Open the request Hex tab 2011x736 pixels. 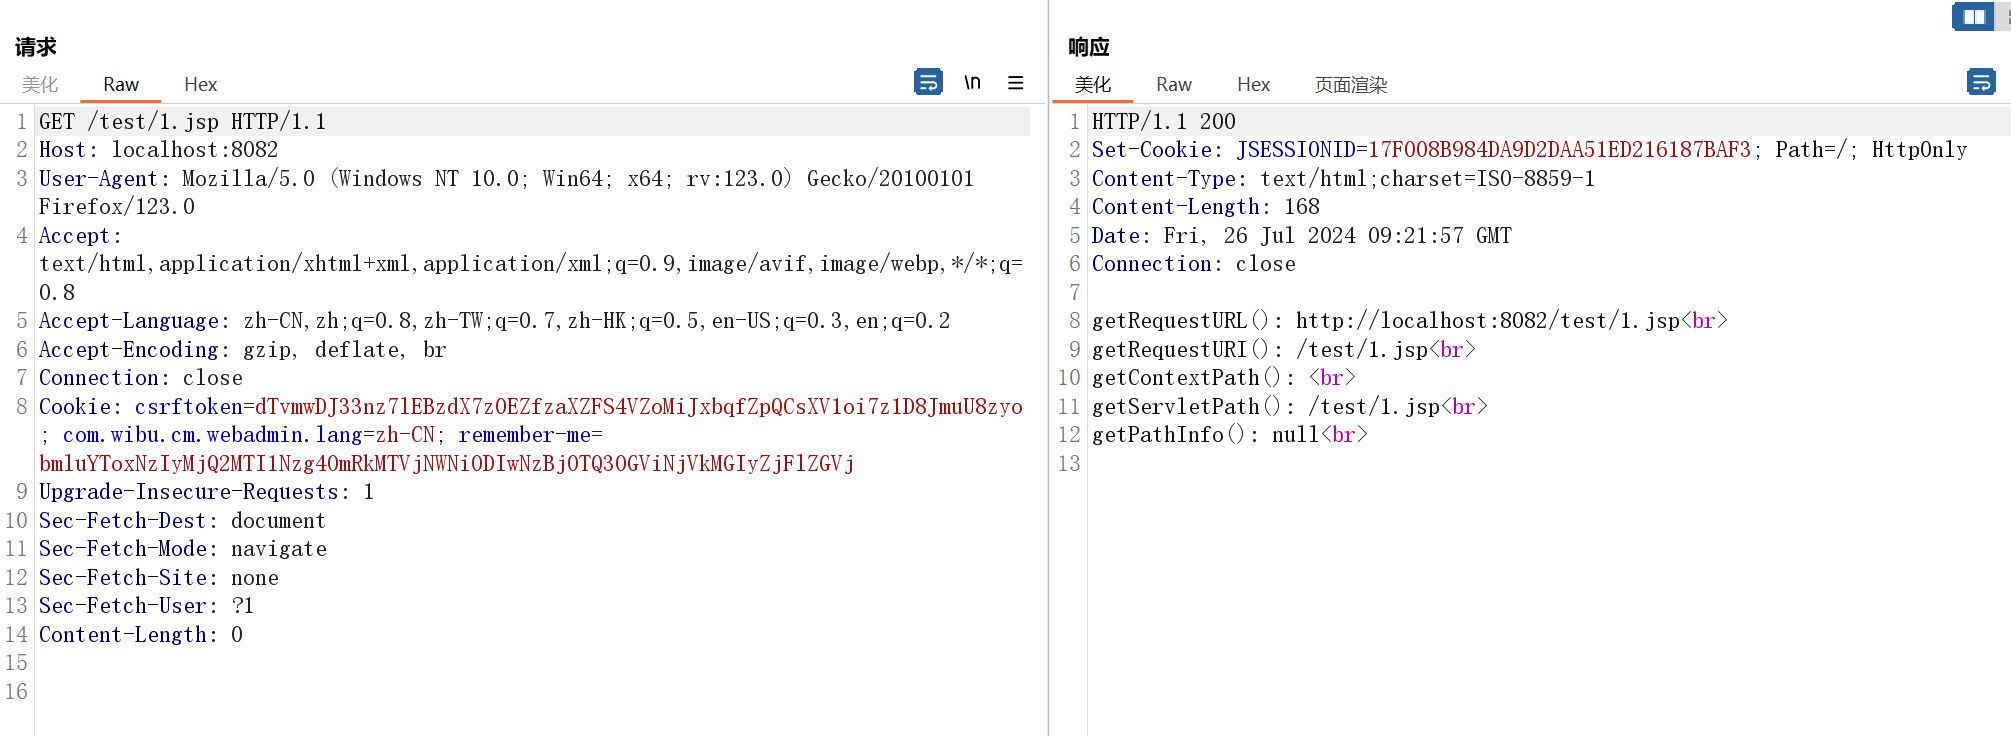coord(200,85)
